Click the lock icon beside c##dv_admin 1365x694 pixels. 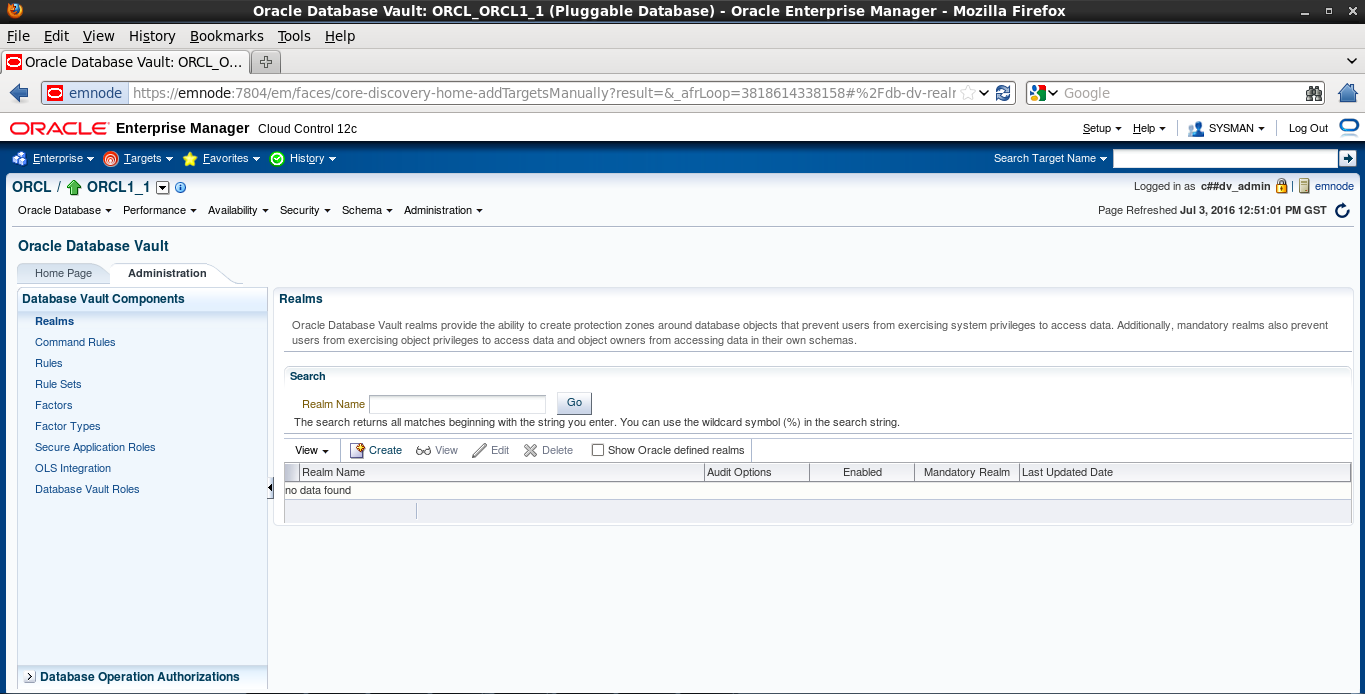1281,186
